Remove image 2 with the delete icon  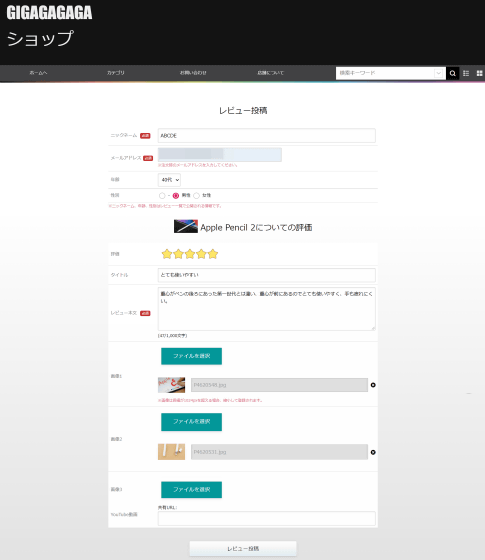tap(373, 452)
